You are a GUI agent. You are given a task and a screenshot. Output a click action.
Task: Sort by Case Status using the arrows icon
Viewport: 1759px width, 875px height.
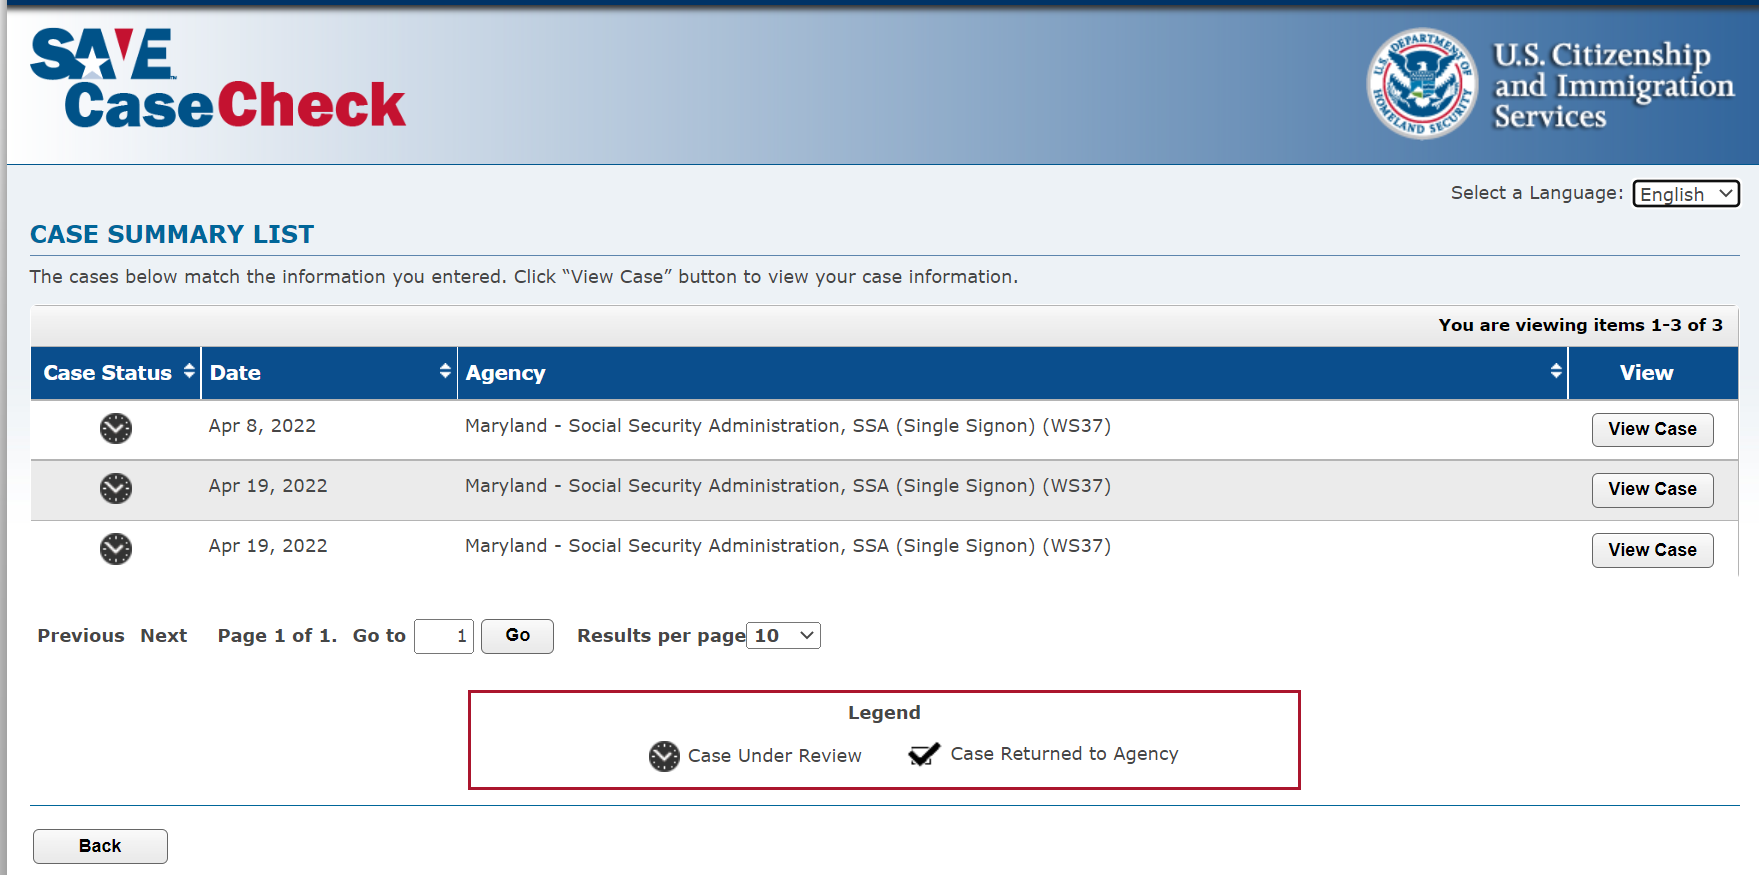[x=189, y=371]
